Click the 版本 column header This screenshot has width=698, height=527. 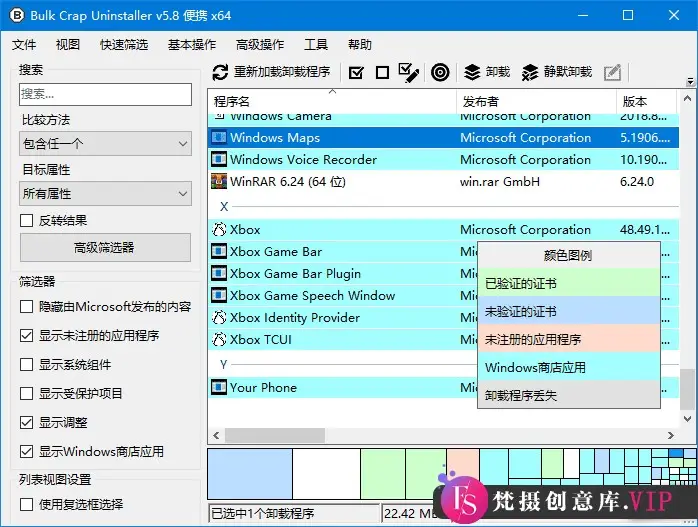point(646,101)
